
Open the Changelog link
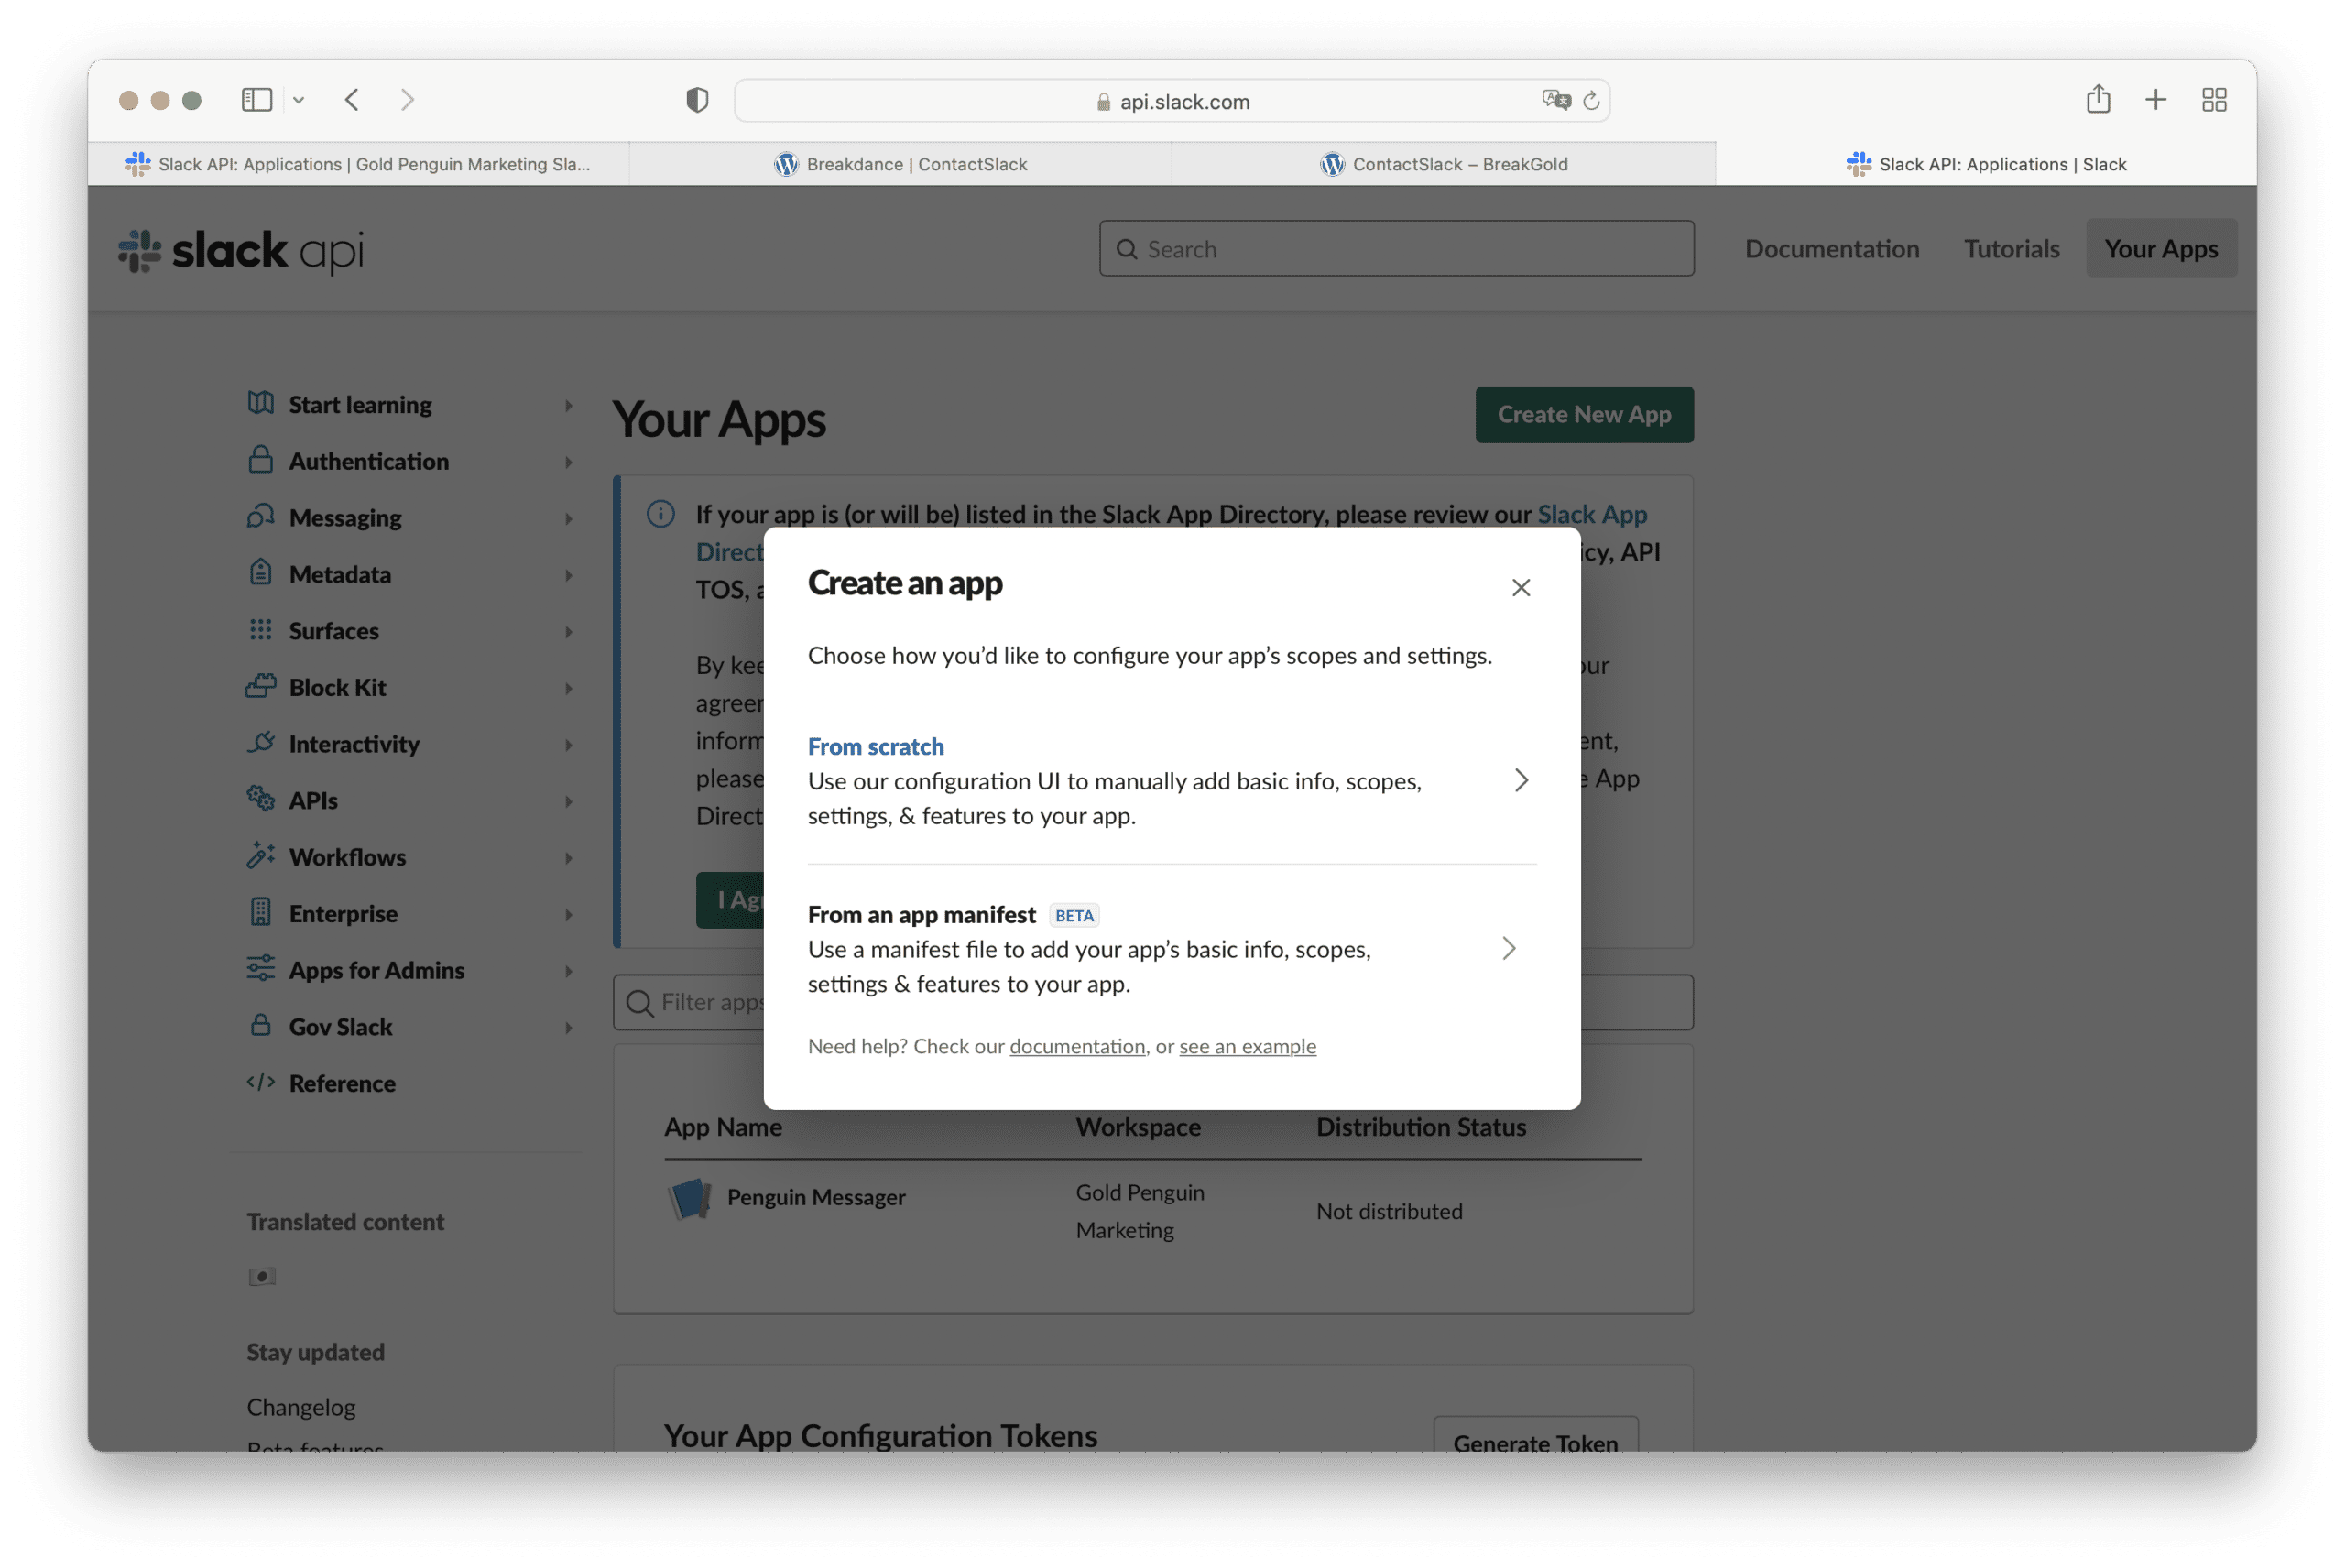point(301,1407)
